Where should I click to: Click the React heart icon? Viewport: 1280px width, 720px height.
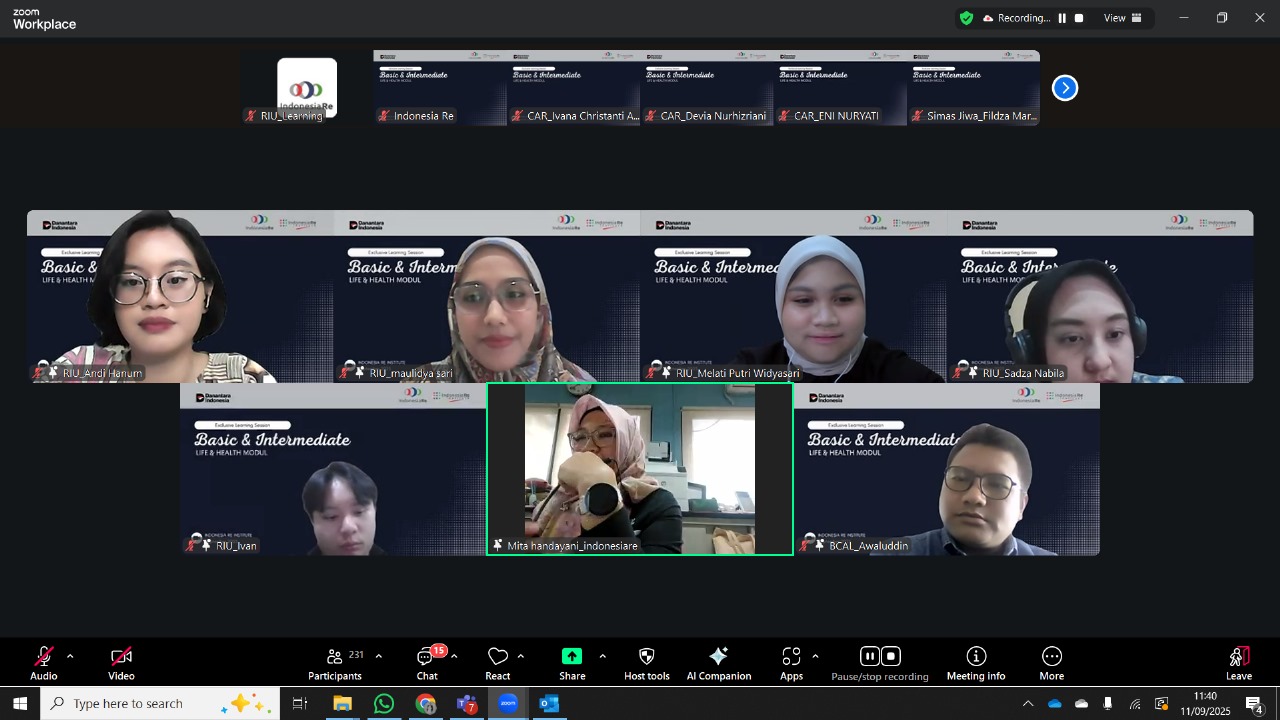click(x=498, y=663)
